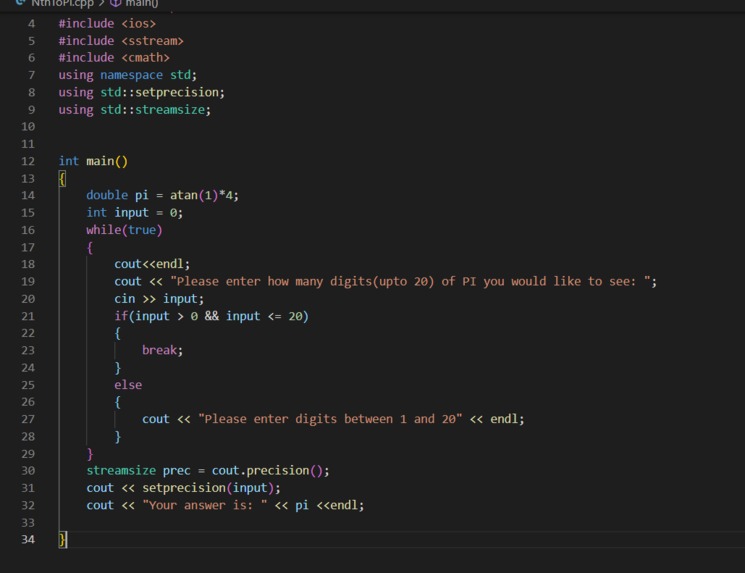Click 'int input = 0;' line
Screen dimensions: 745x573
134,212
